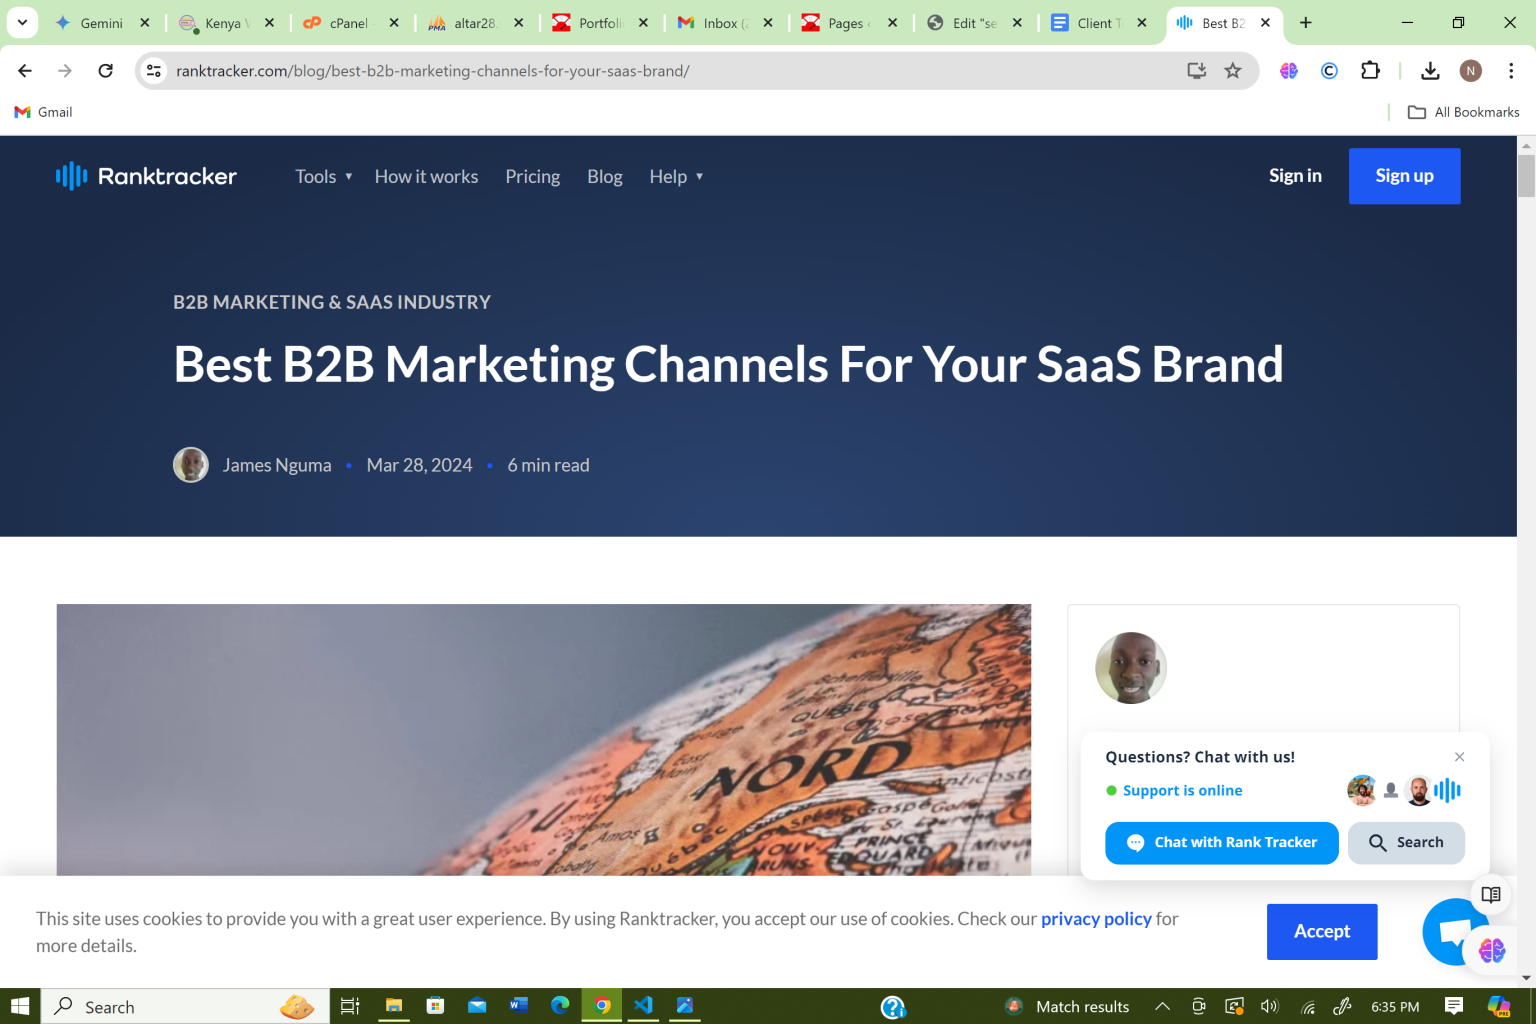Open Microsoft Word from taskbar
Screen dimensions: 1536x1024
pyautogui.click(x=518, y=1006)
